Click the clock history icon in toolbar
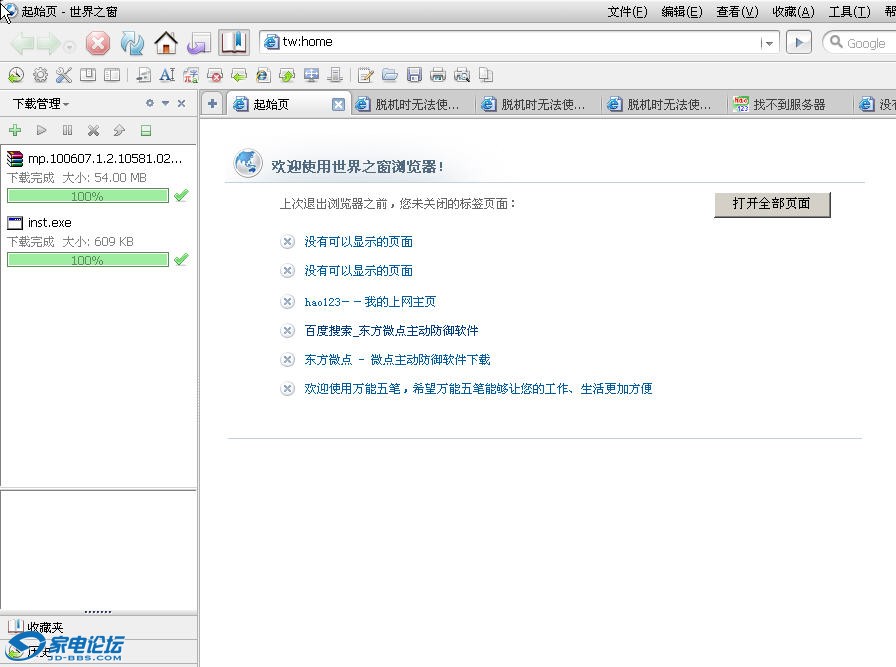896x667 pixels. [15, 75]
